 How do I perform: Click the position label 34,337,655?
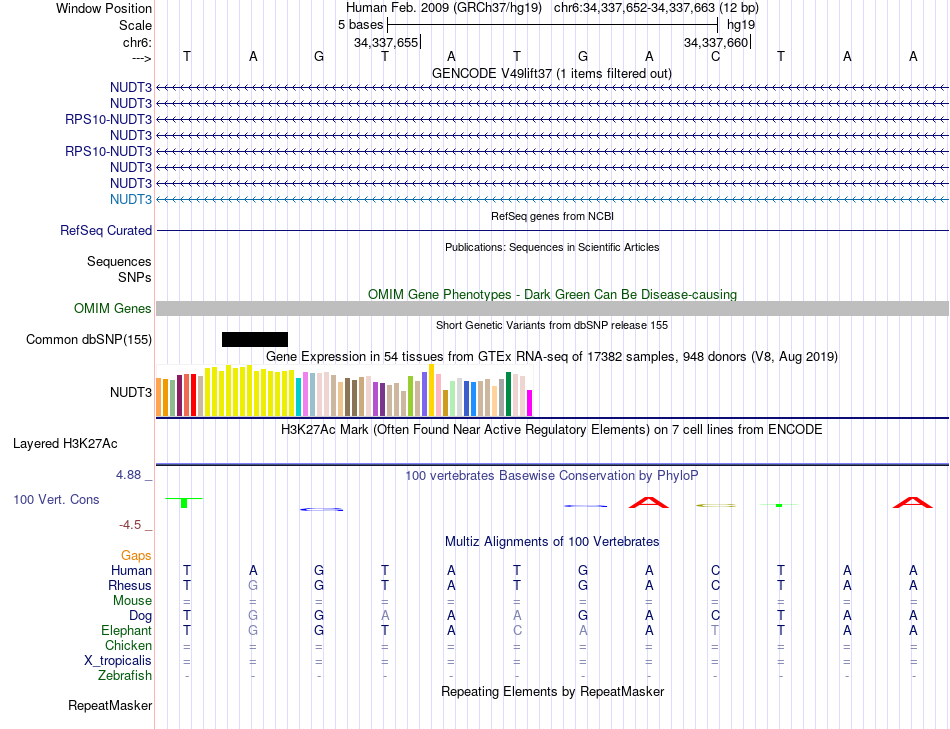386,42
